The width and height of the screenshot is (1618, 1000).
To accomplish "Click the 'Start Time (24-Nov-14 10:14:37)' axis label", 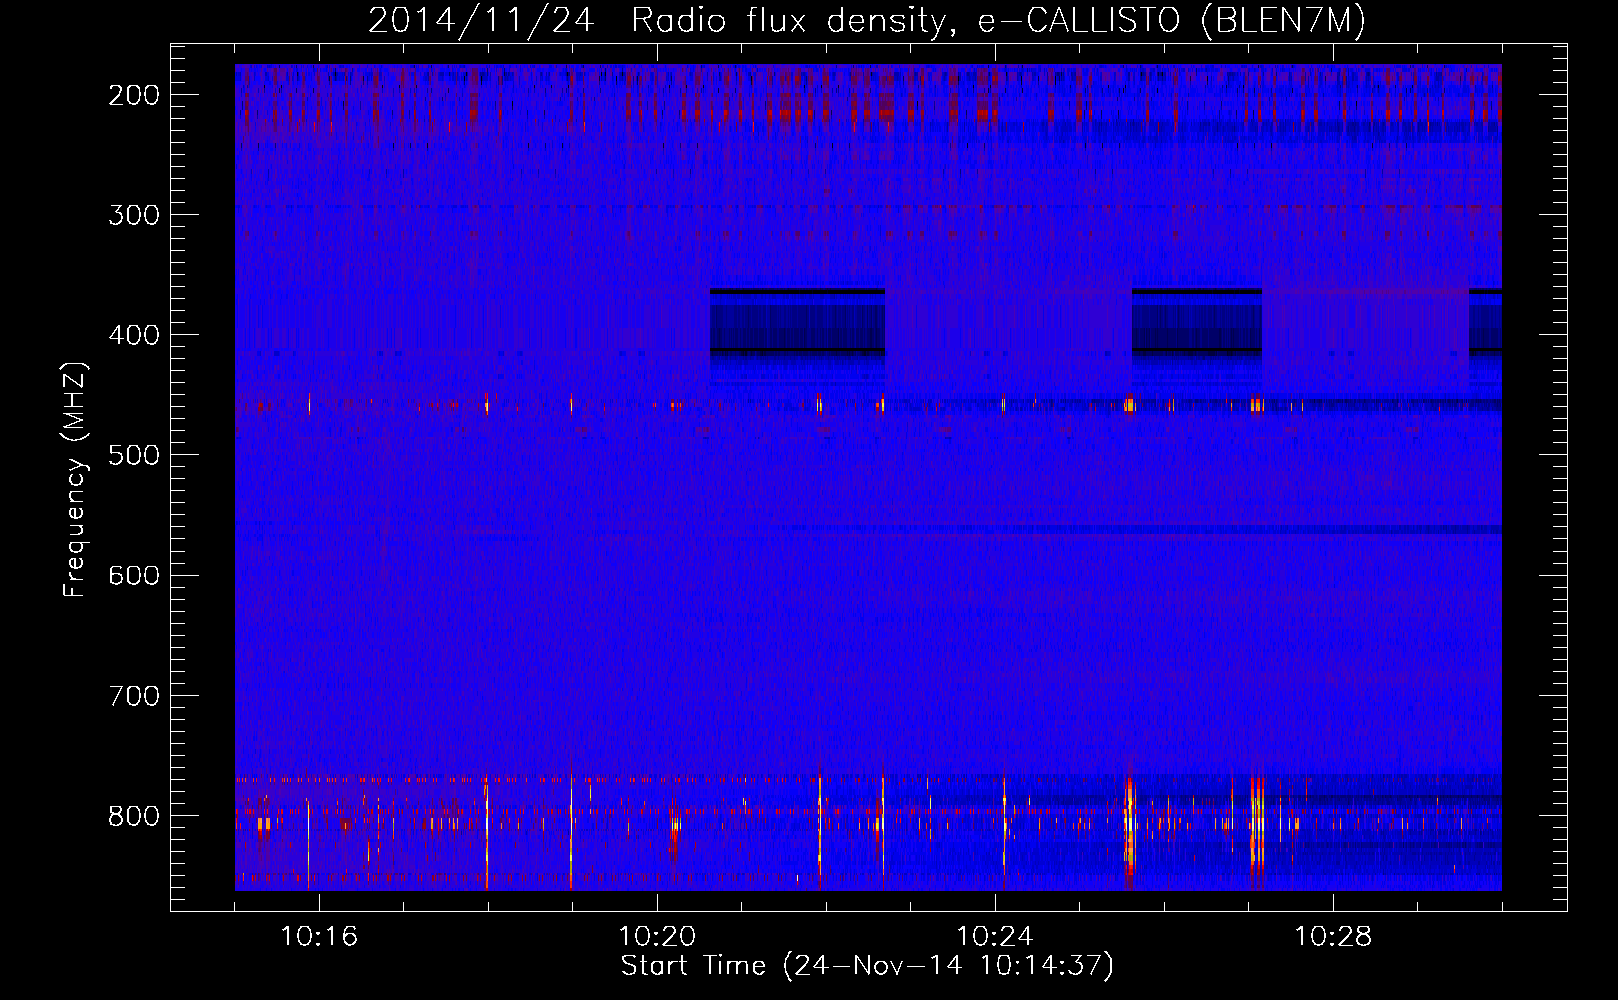I will tap(867, 966).
